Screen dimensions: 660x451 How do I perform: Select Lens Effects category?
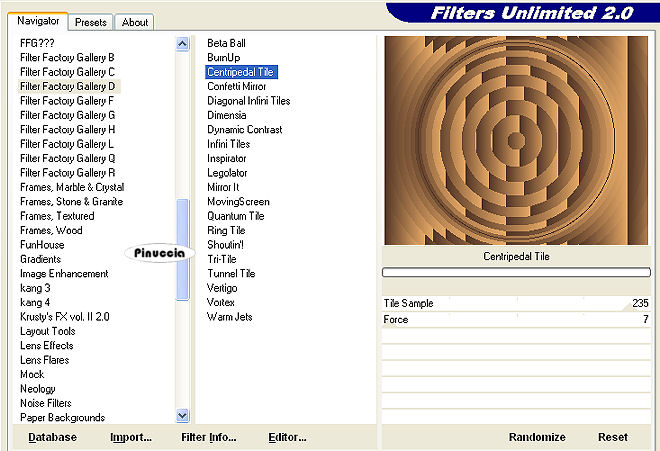pos(47,346)
